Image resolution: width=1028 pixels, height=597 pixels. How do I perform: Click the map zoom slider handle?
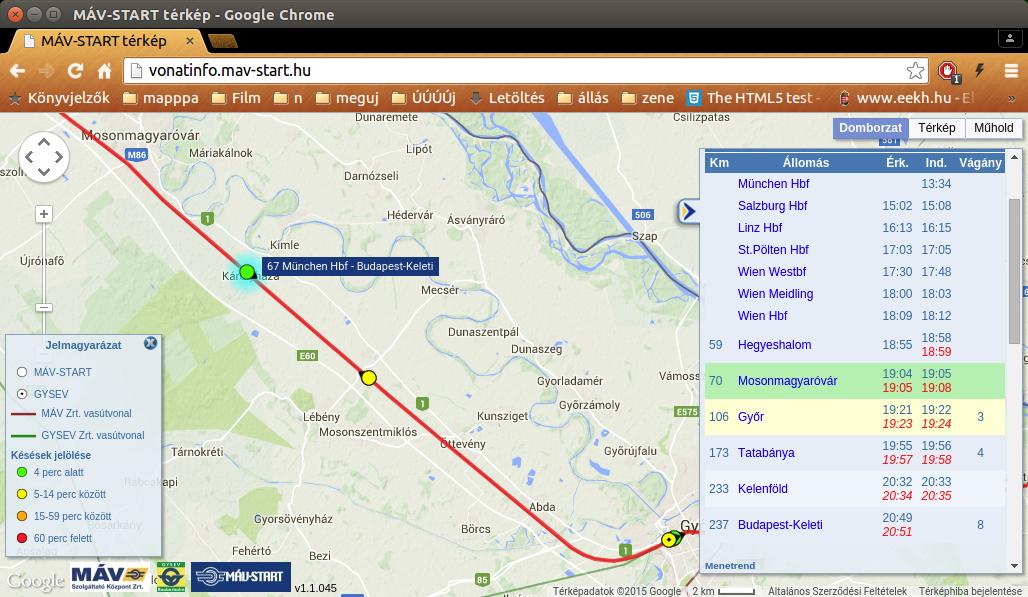44,307
